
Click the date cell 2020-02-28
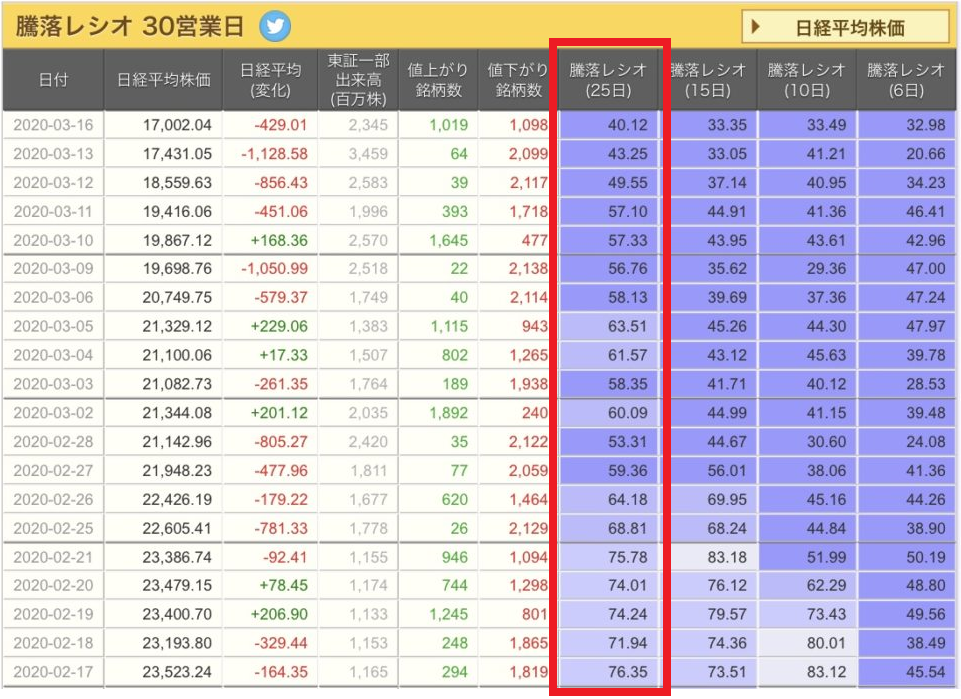click(x=53, y=442)
